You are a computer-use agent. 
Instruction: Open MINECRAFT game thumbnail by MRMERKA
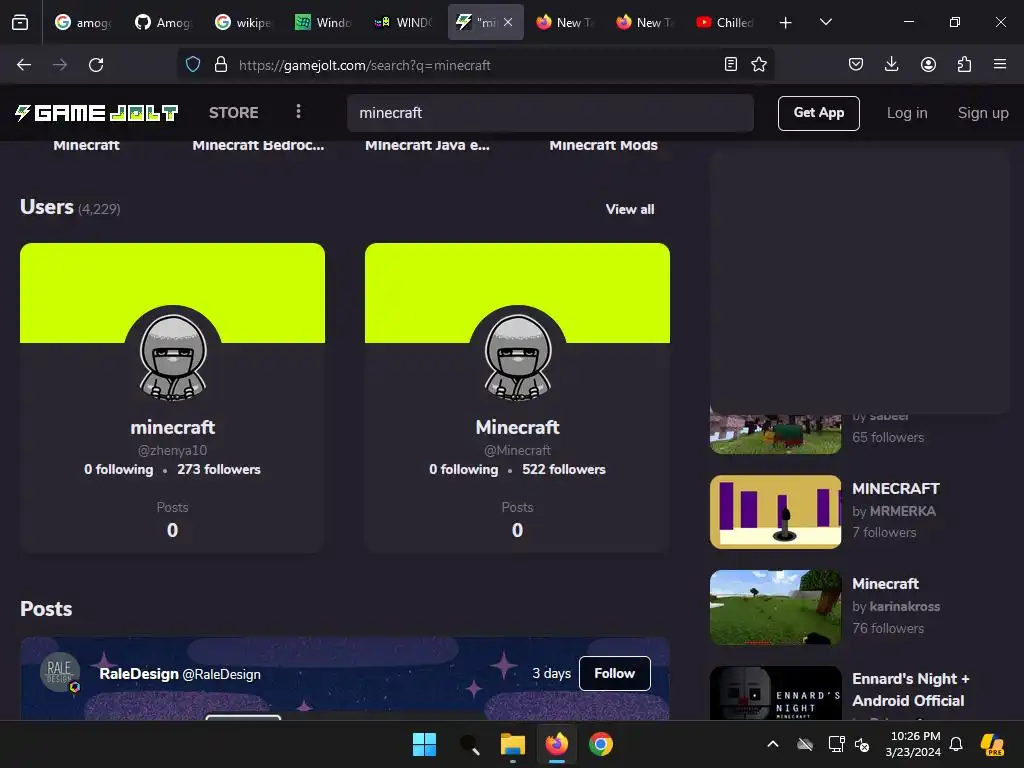tap(775, 512)
